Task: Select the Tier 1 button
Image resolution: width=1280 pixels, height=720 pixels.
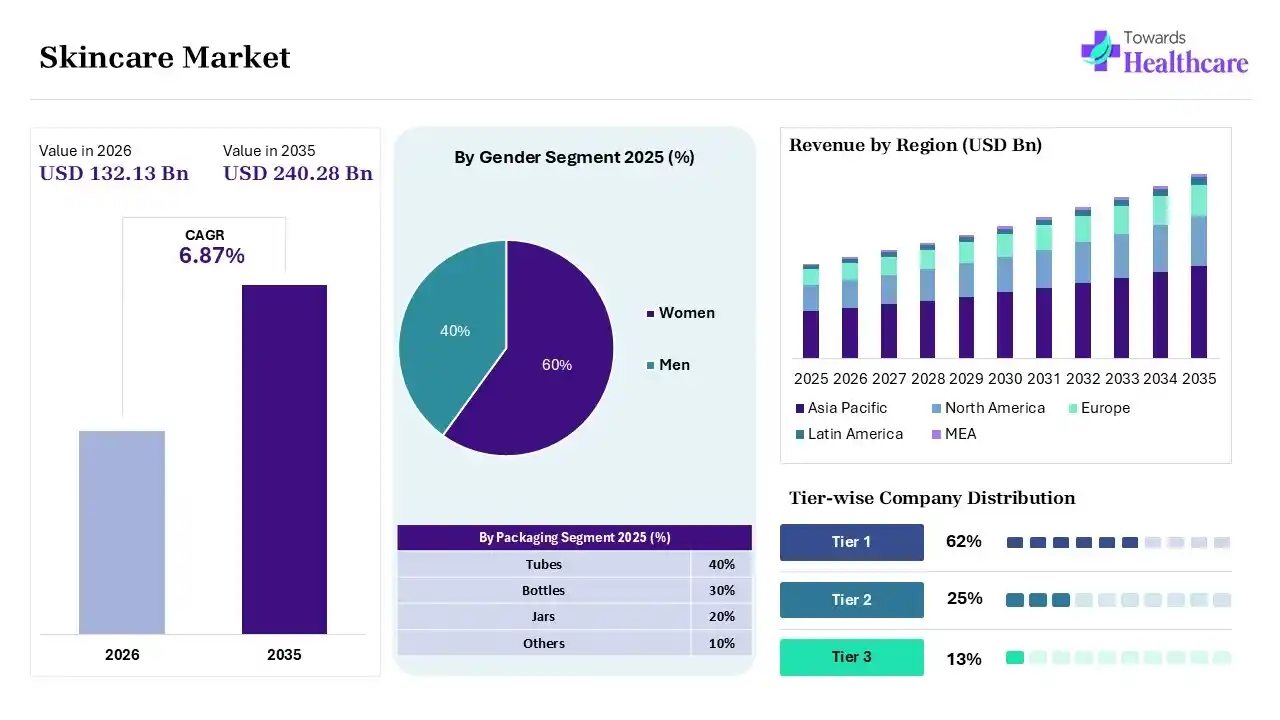Action: coord(851,542)
